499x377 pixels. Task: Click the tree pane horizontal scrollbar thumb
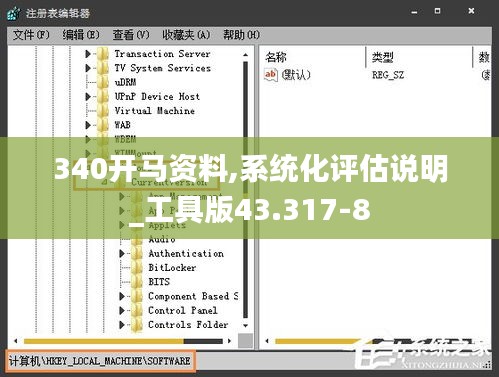coord(104,341)
